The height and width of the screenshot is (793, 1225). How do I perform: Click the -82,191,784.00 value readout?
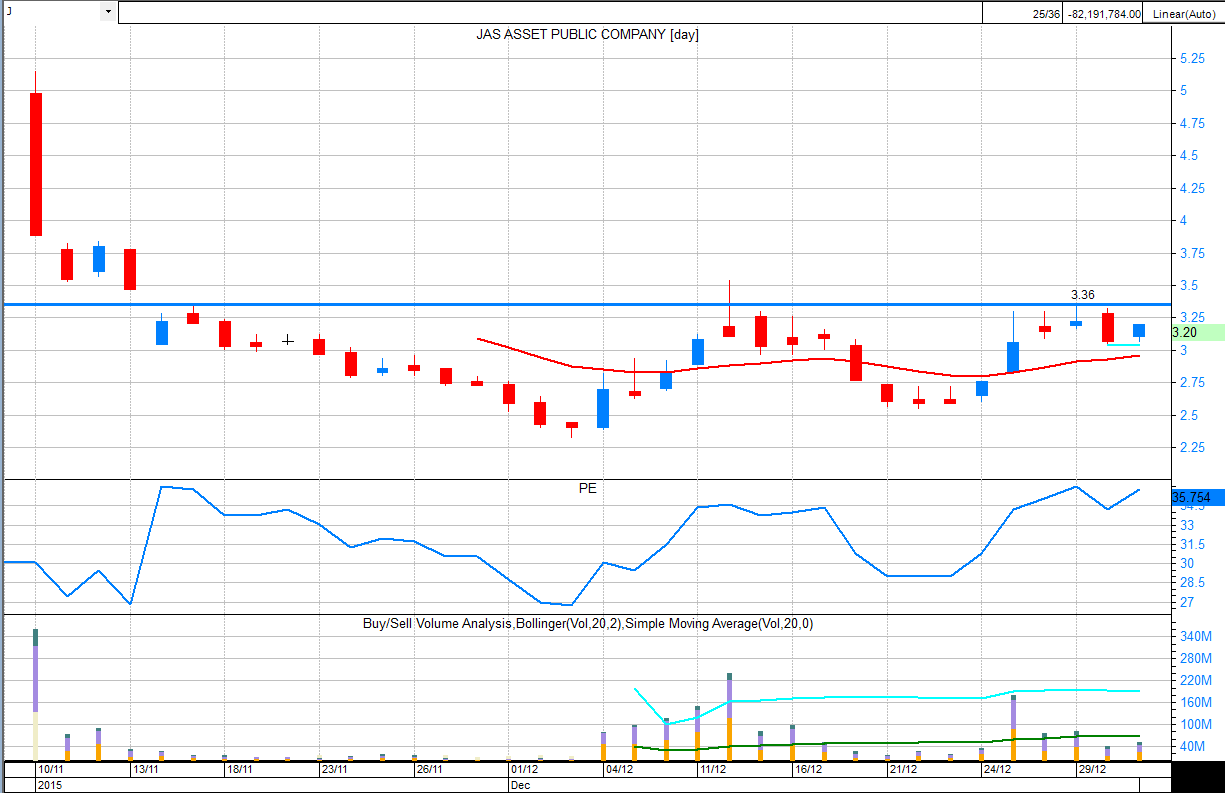coord(1104,14)
